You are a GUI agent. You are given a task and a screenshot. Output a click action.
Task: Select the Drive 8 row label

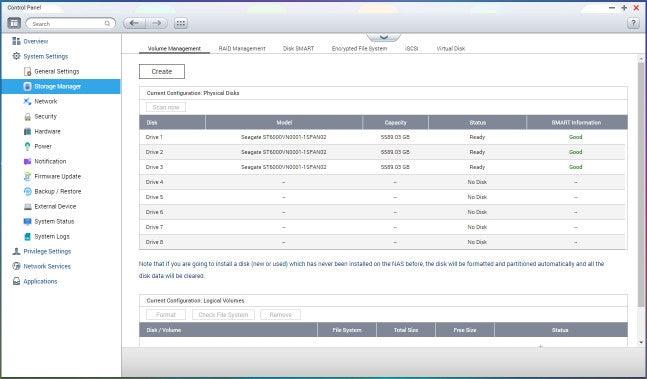point(154,242)
